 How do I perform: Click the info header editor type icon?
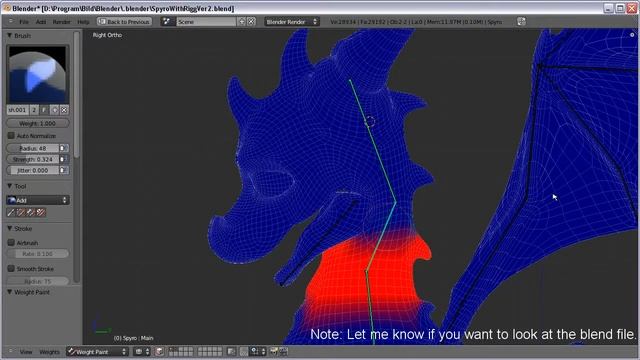point(11,21)
